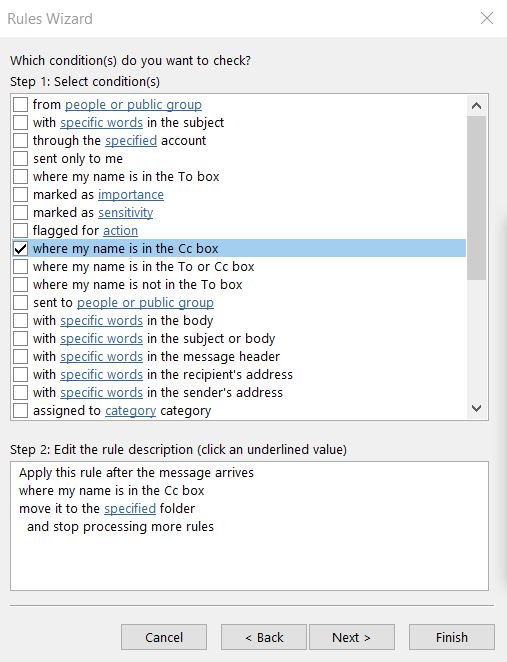Click the 'specified' account link
507x662 pixels.
pyautogui.click(x=131, y=141)
